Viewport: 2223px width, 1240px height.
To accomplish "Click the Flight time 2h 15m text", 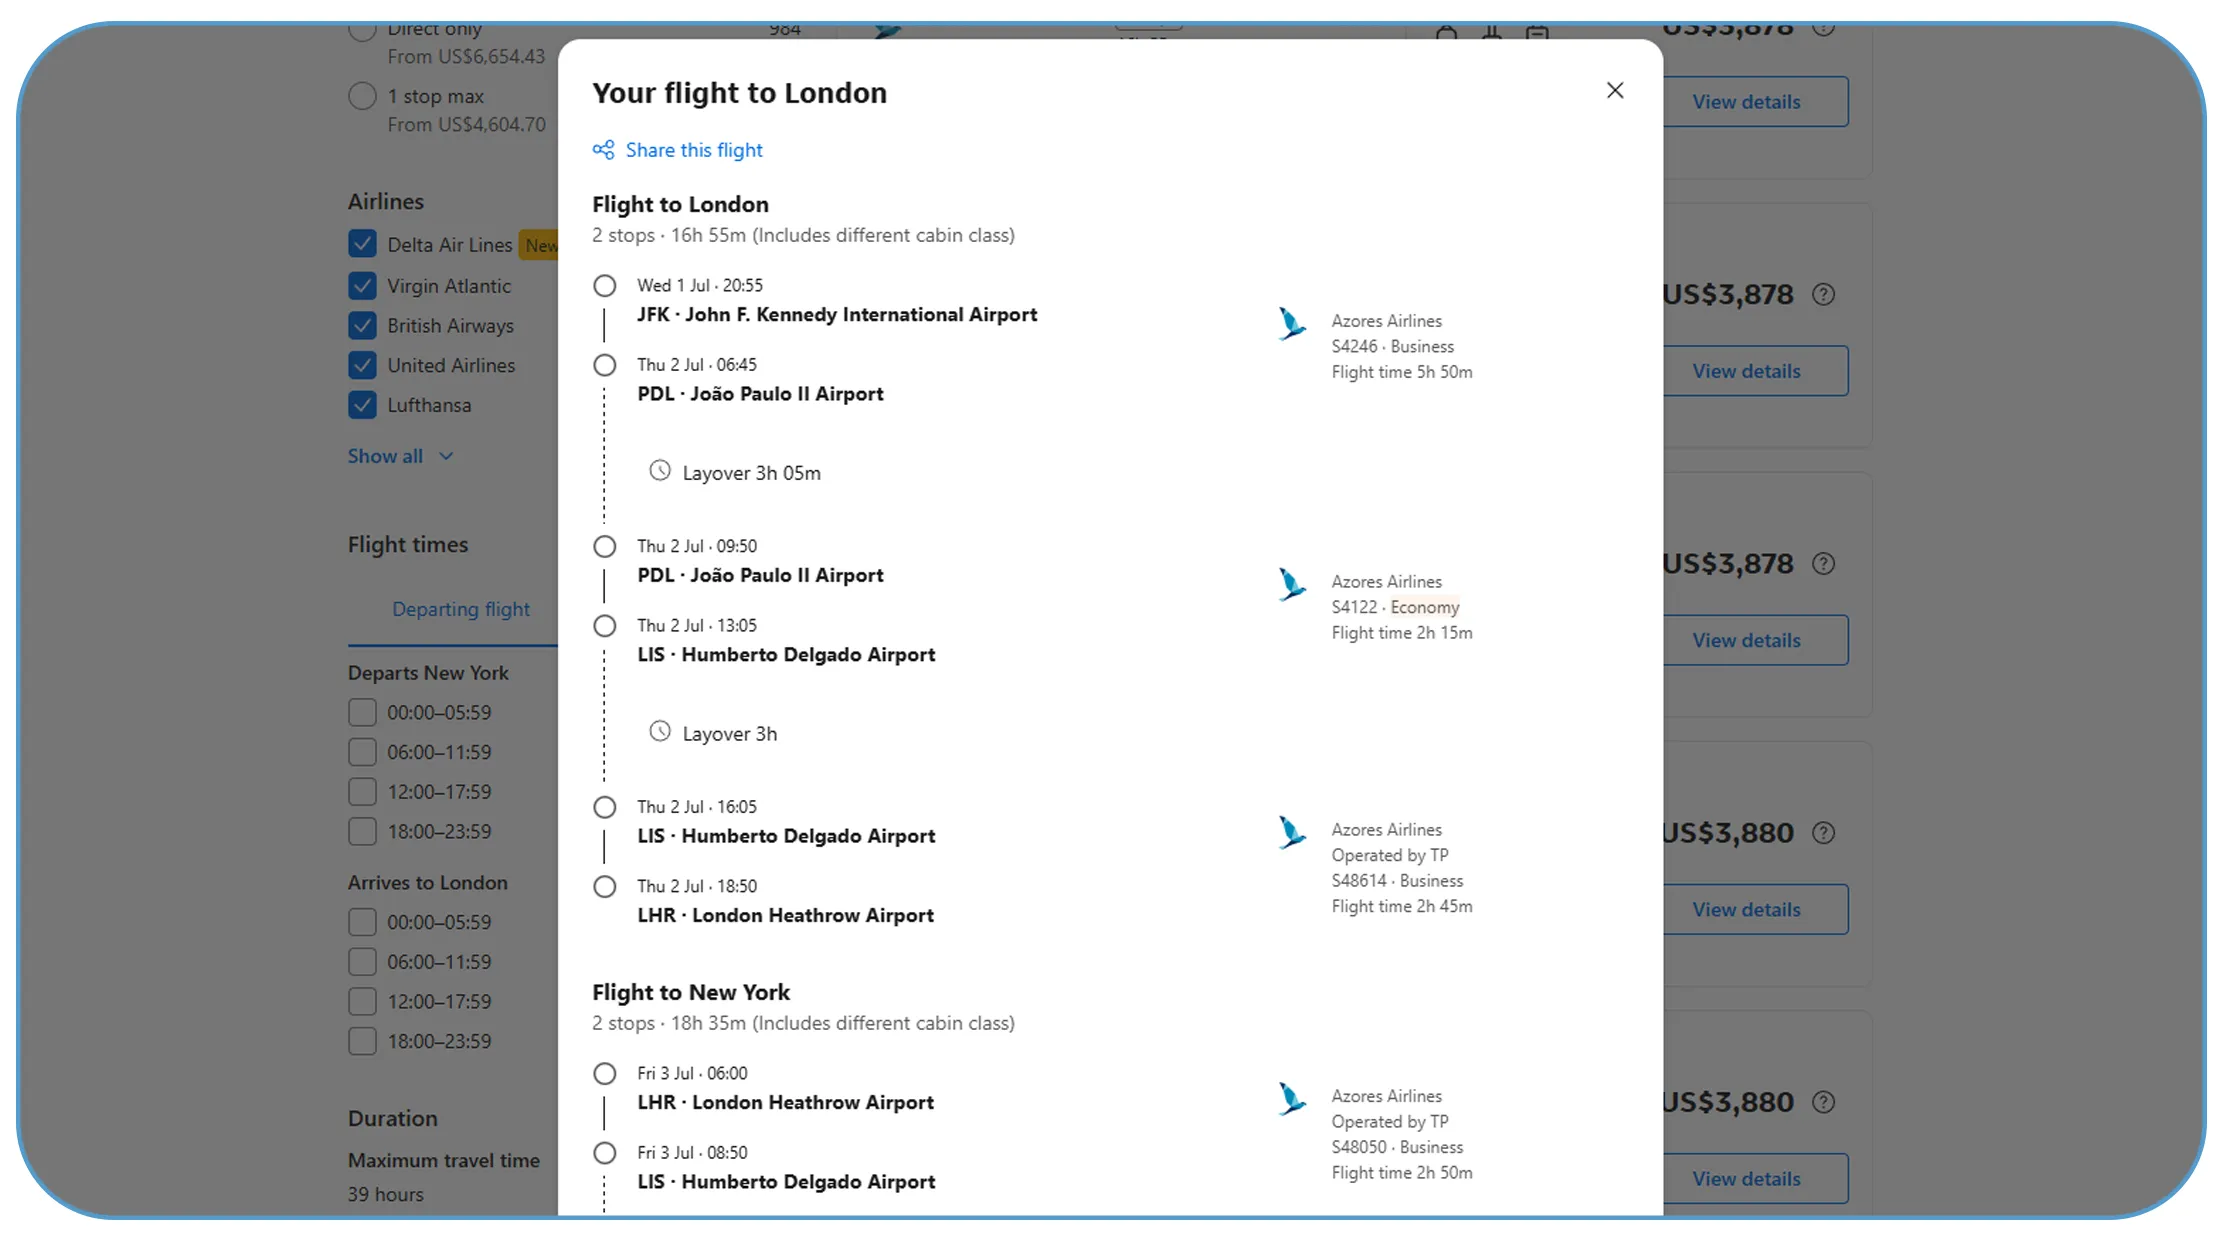I will [x=1401, y=633].
